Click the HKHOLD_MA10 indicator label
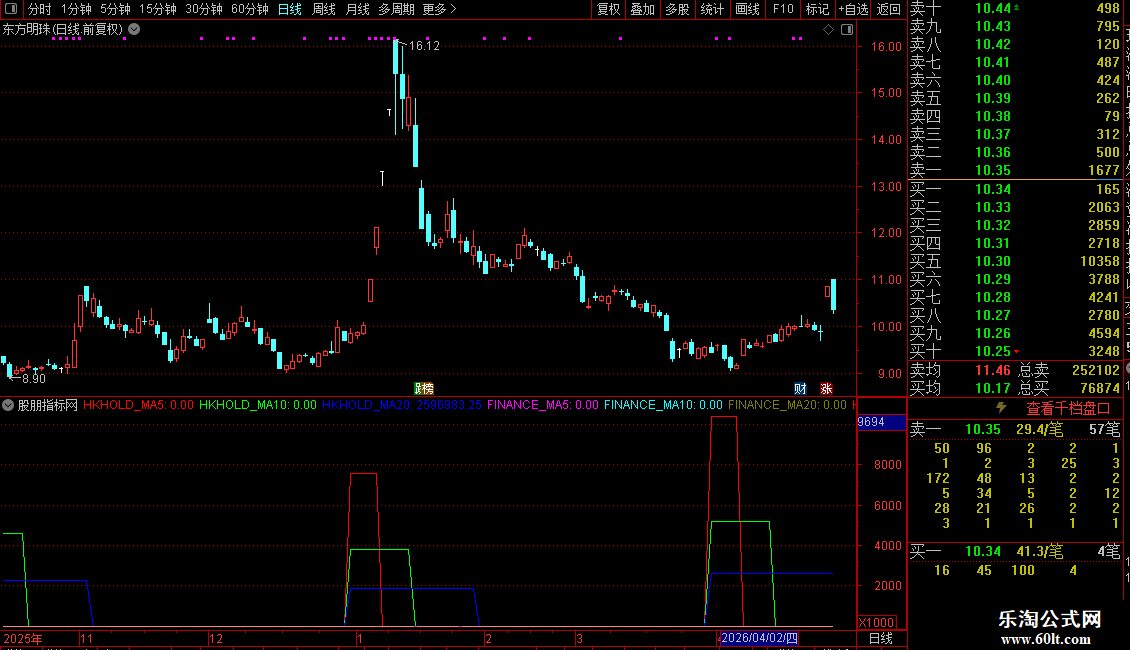This screenshot has width=1130, height=650. click(x=257, y=405)
